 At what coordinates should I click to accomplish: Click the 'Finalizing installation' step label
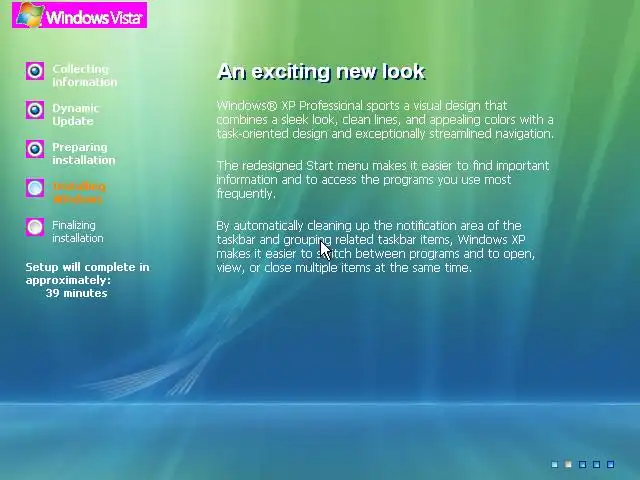pyautogui.click(x=78, y=231)
